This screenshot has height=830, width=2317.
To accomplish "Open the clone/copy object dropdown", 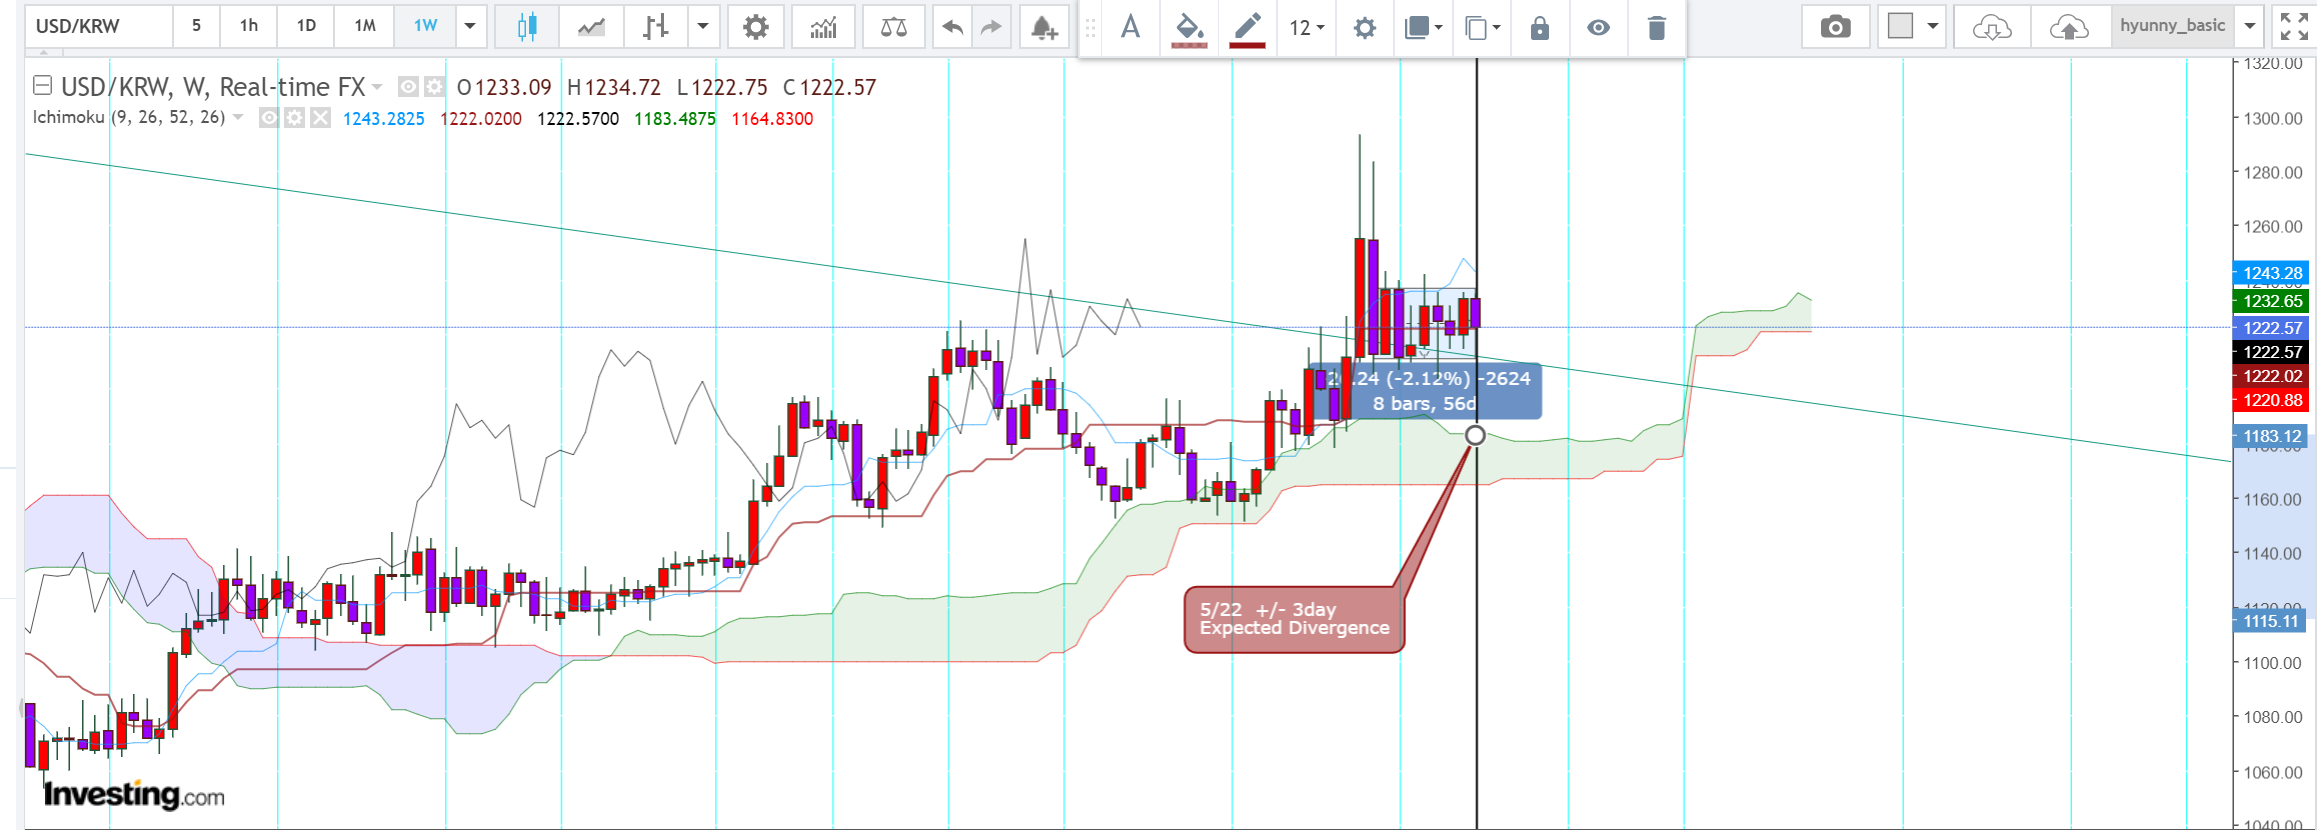I will (x=1482, y=28).
